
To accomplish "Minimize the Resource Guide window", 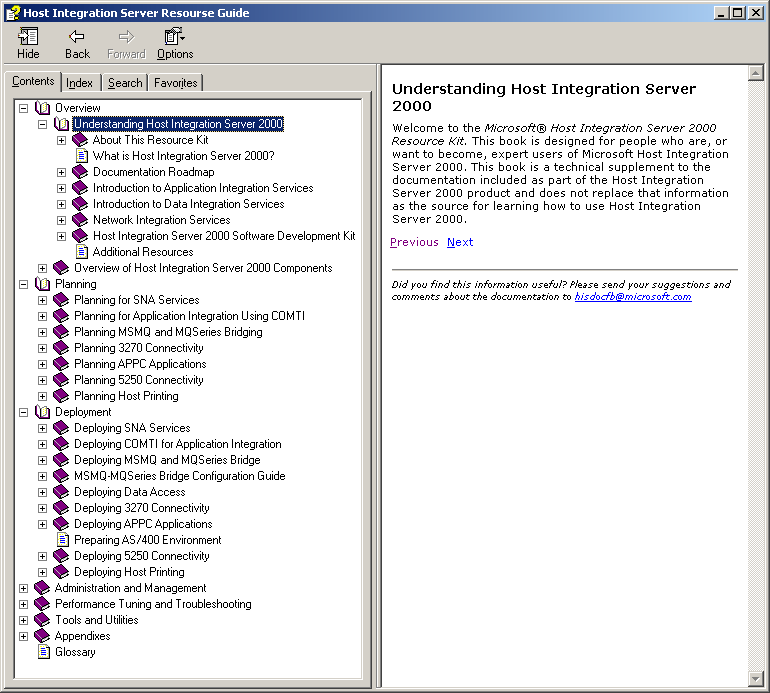I will point(721,13).
